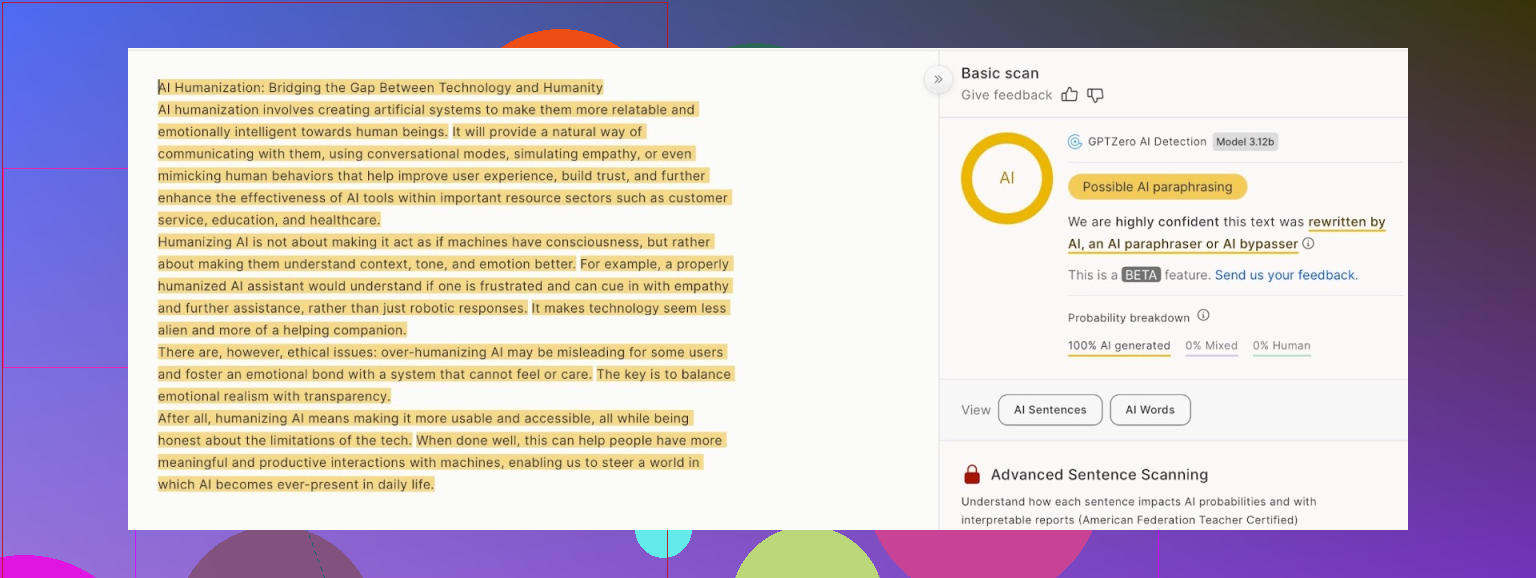Open the Probability breakdown info icon
Viewport: 1536px width, 578px height.
tap(1203, 316)
